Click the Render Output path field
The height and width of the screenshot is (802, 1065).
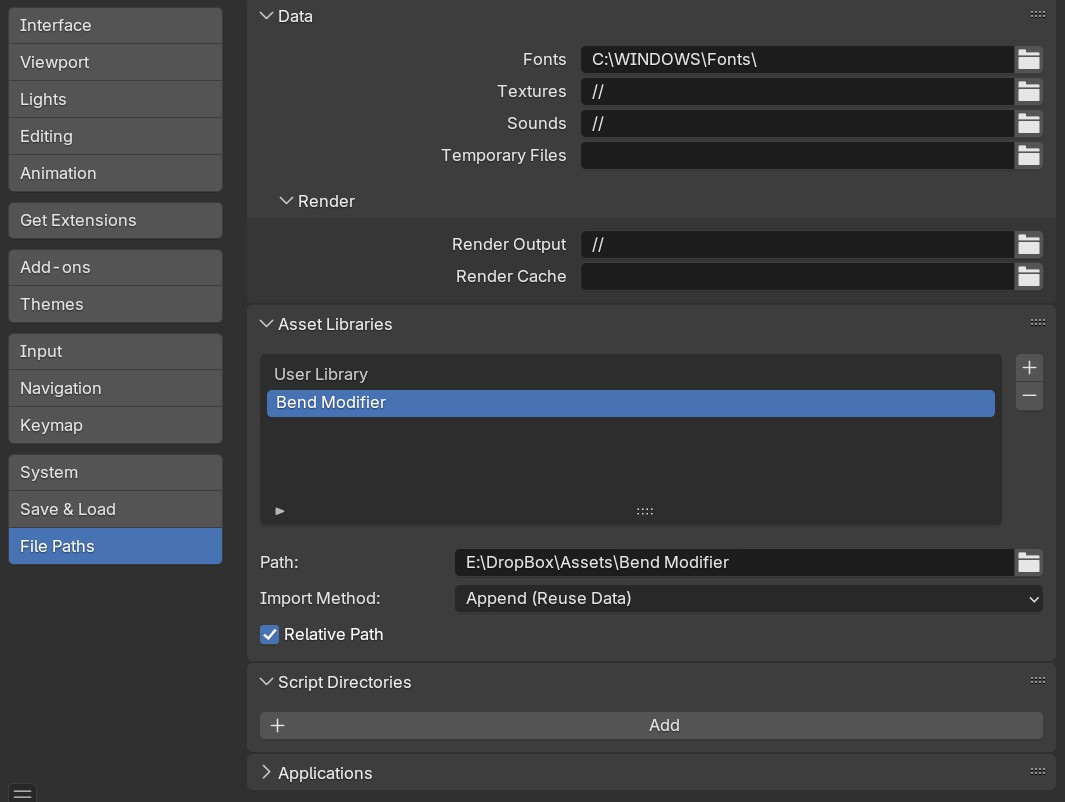(x=797, y=244)
